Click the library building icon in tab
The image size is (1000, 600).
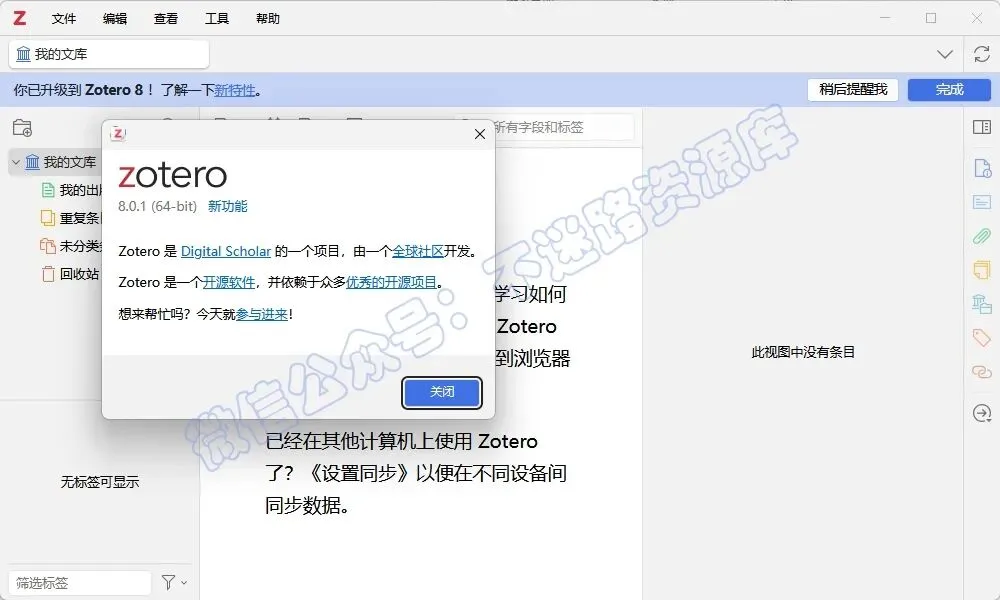point(23,54)
